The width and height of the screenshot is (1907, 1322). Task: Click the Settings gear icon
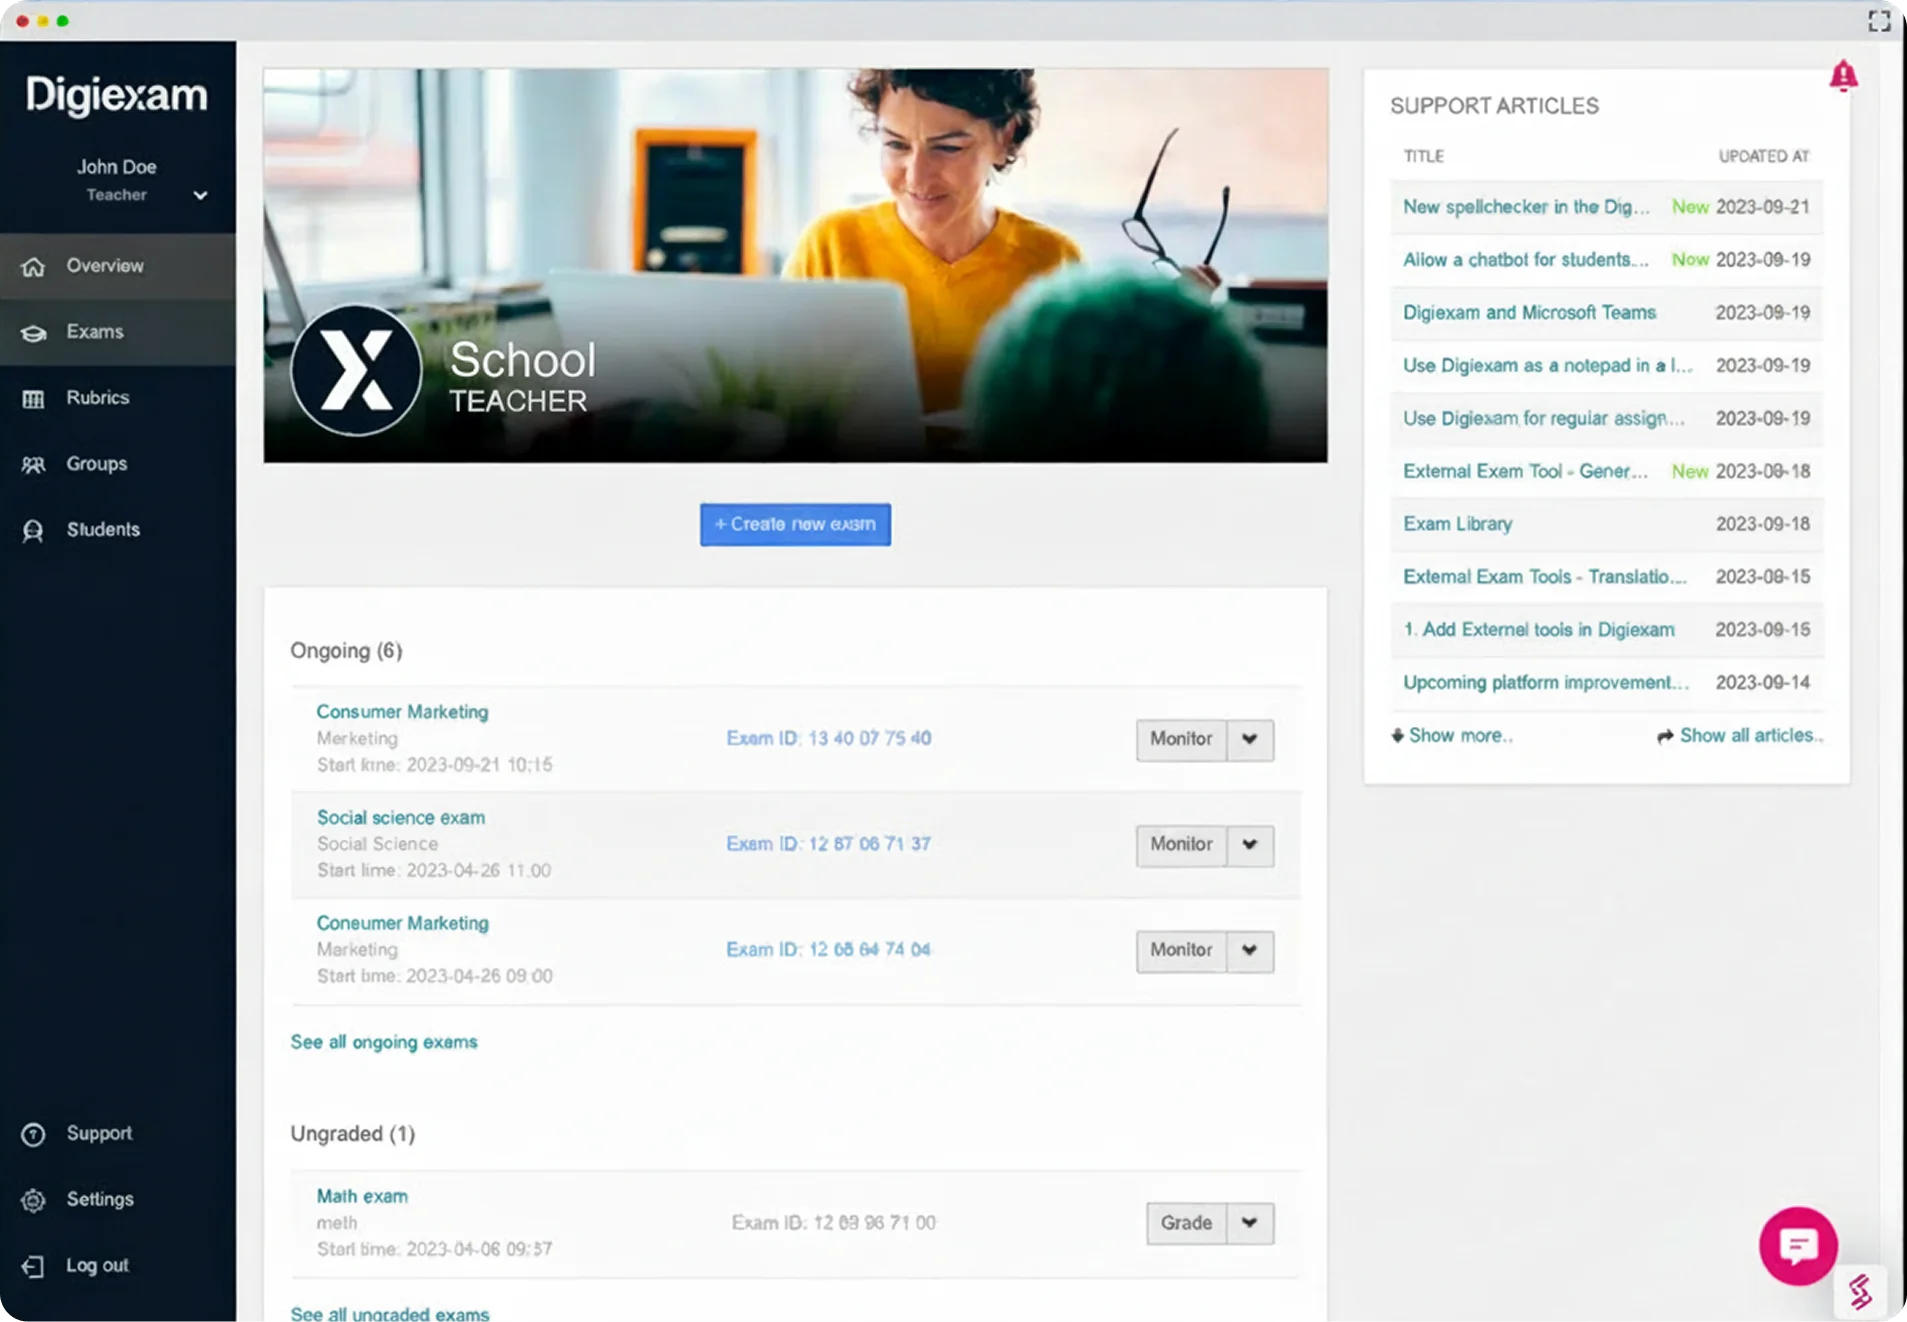(33, 1200)
